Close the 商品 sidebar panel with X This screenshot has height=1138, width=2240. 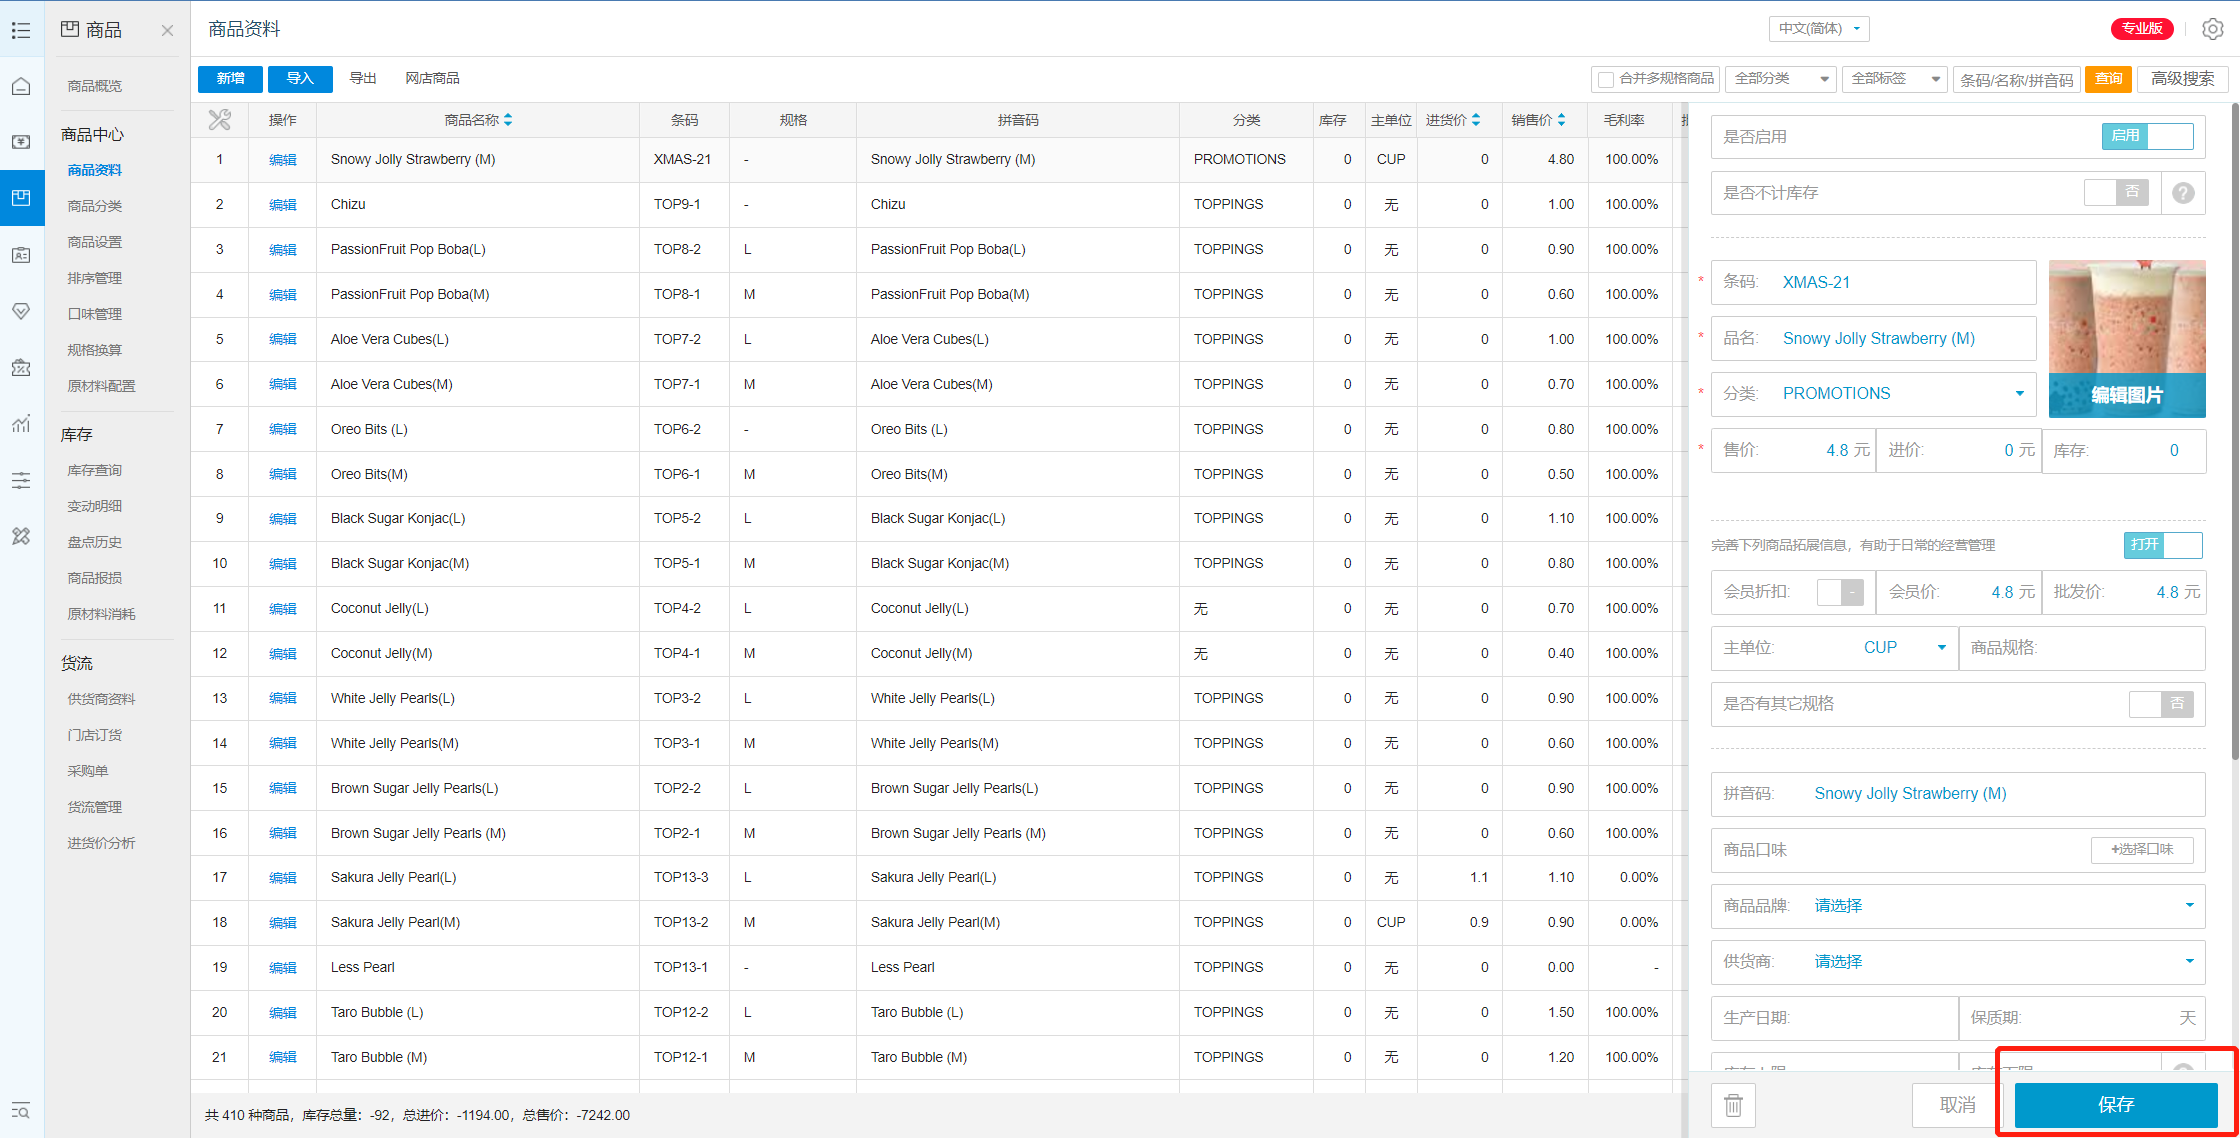coord(167,30)
